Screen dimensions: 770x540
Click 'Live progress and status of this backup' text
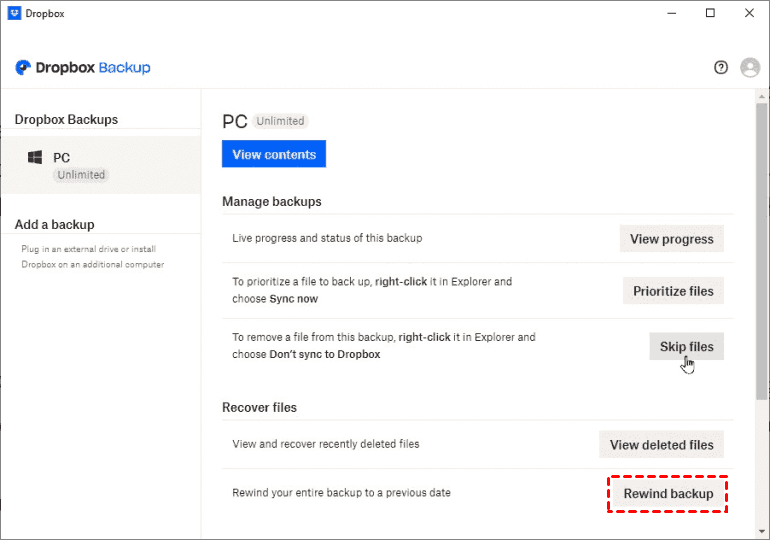[x=327, y=238]
